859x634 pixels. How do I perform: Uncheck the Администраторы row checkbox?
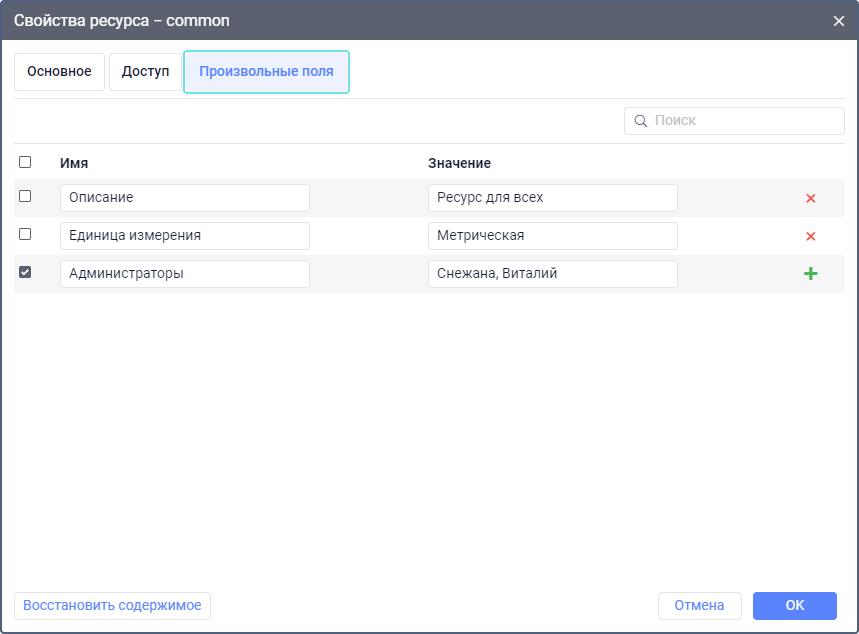pos(25,272)
